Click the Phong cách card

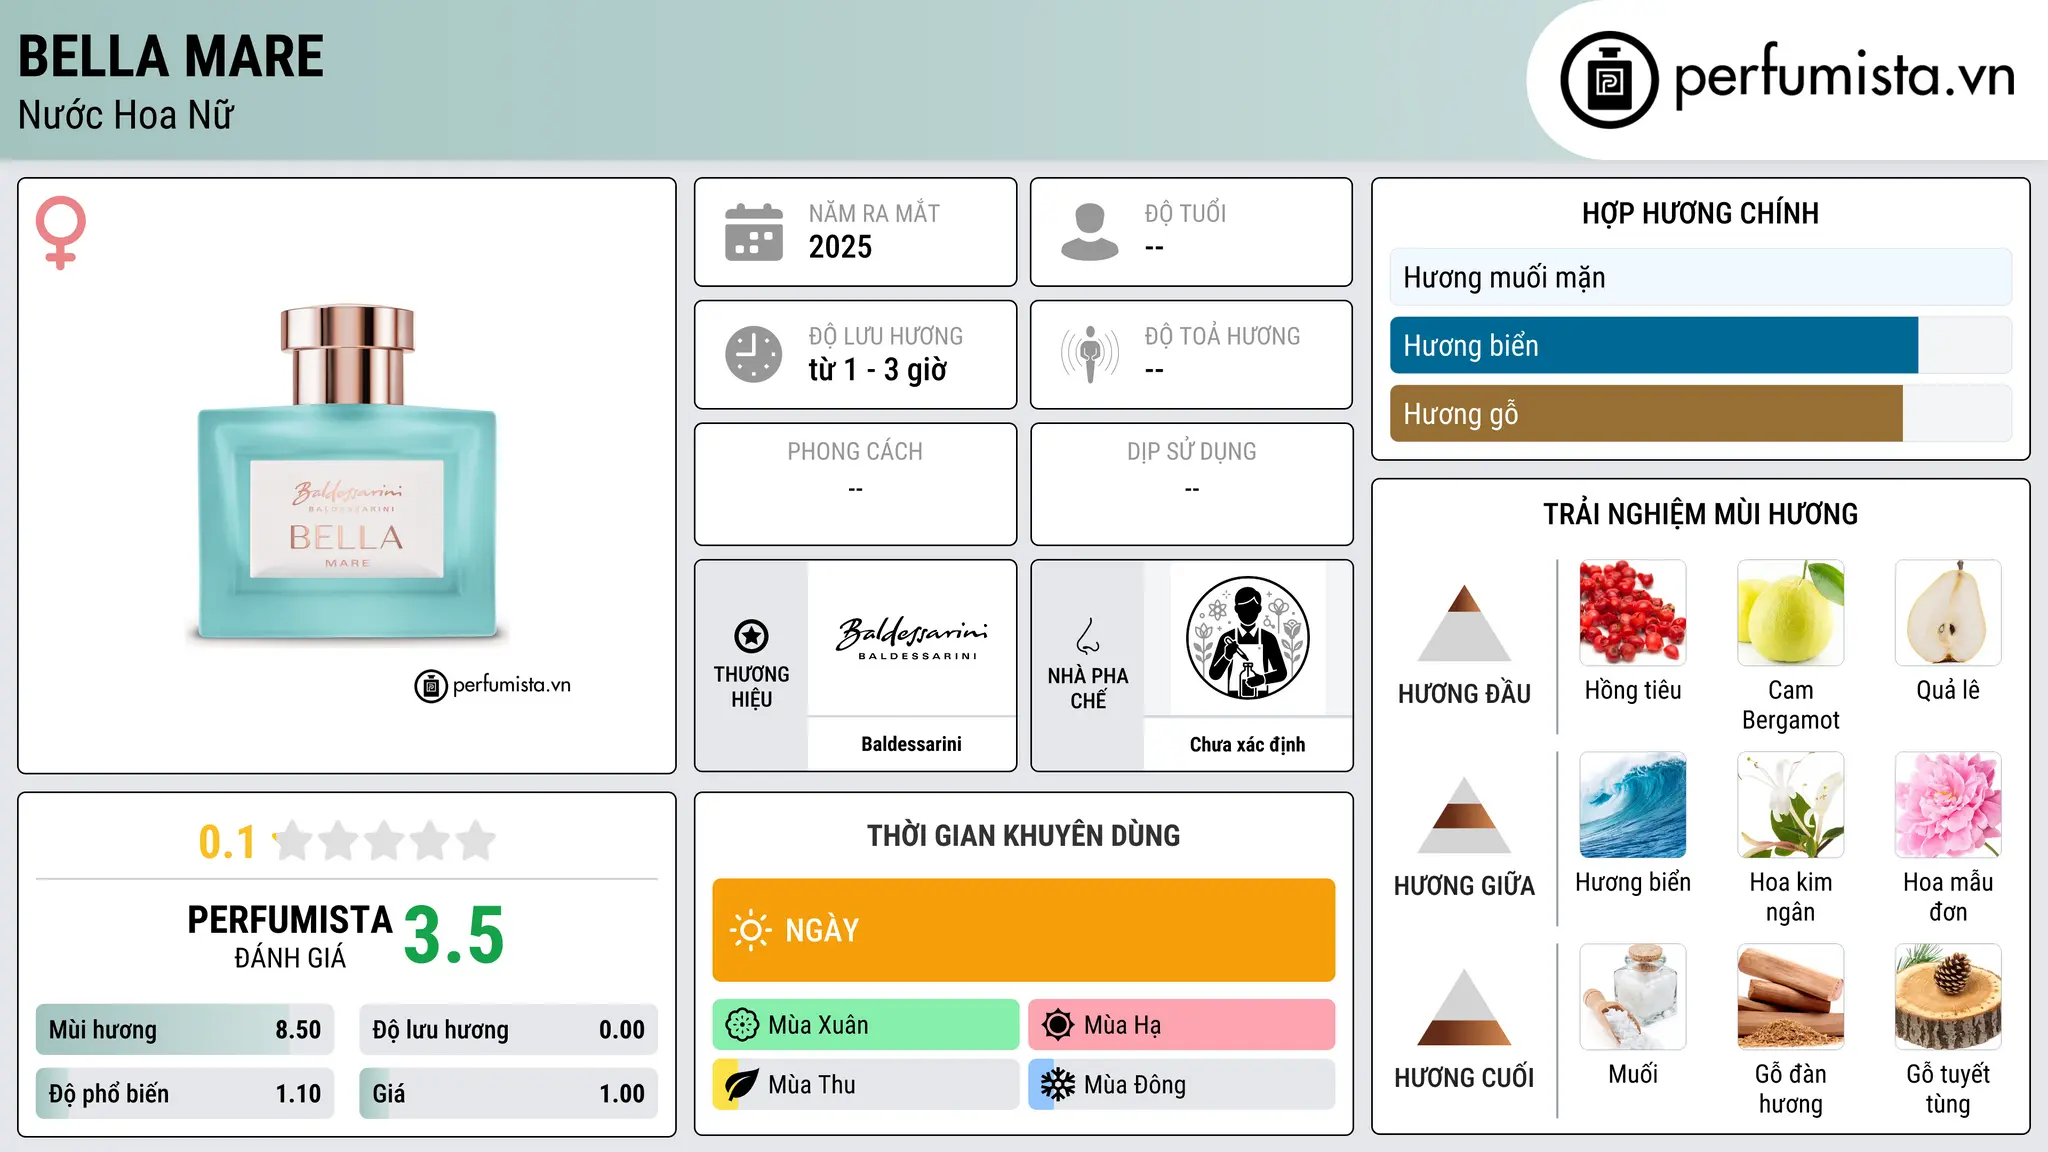pyautogui.click(x=855, y=484)
